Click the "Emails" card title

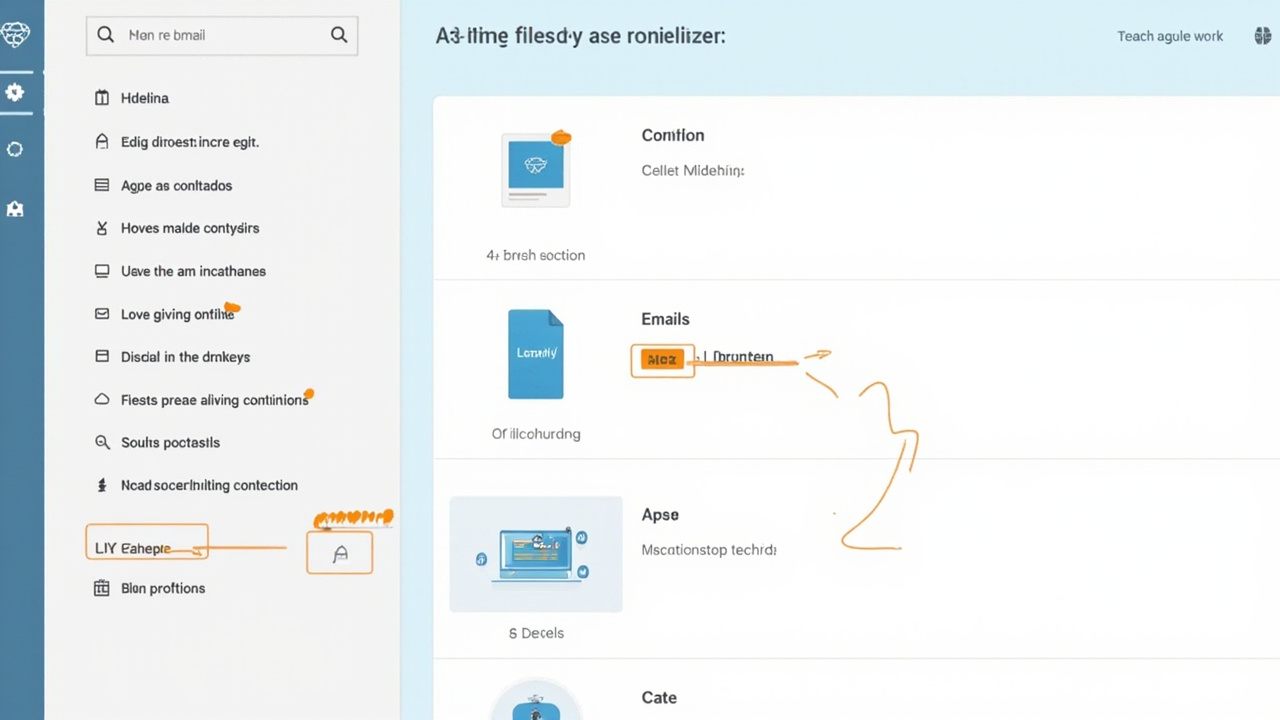tap(665, 319)
